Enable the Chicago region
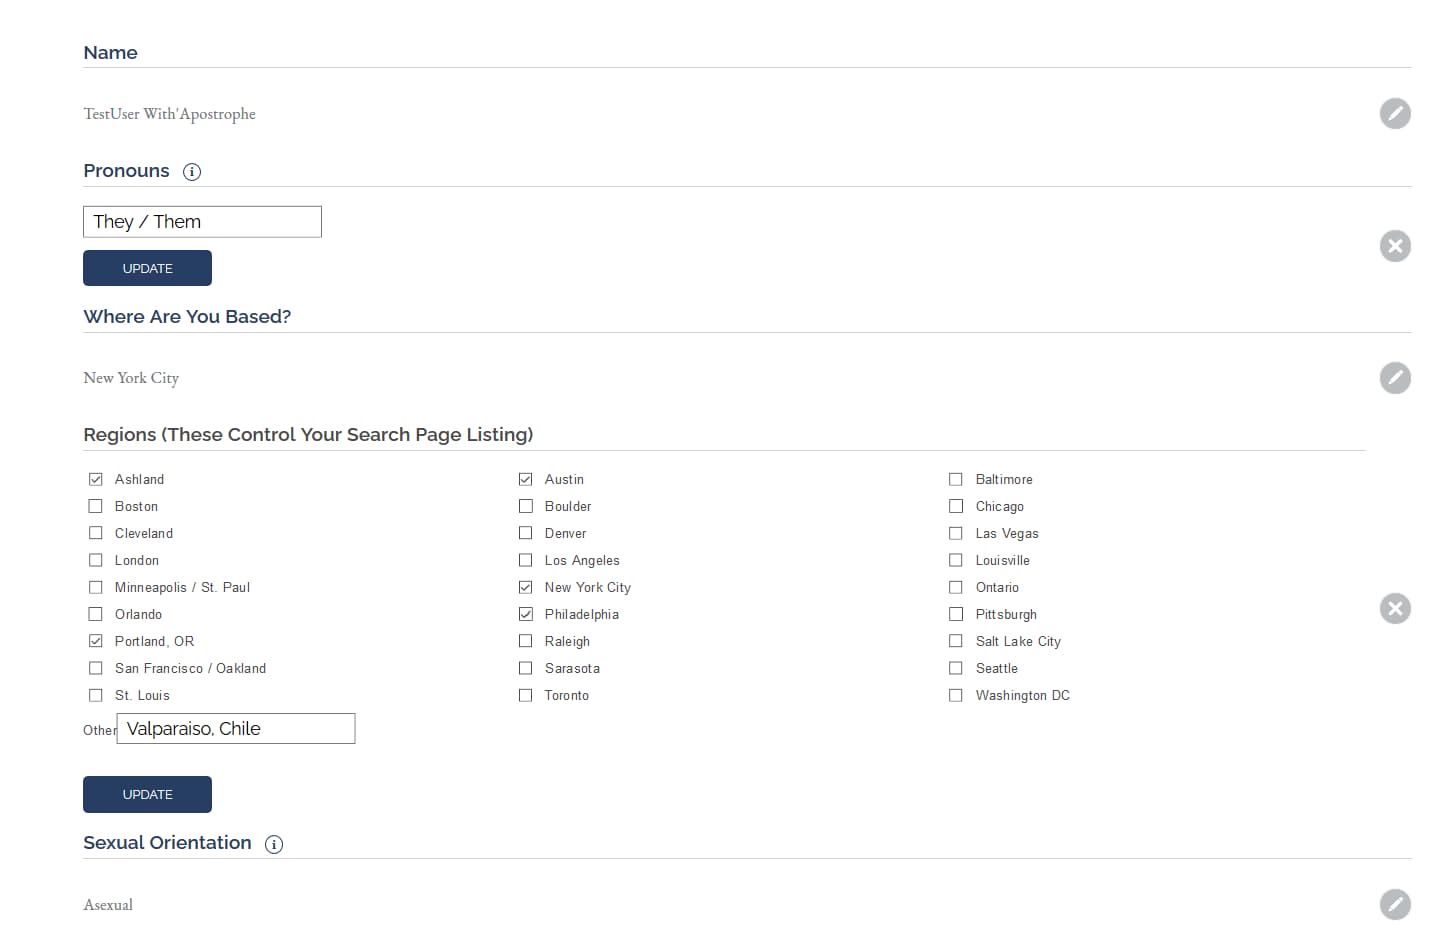Viewport: 1447px width, 938px height. coord(955,506)
